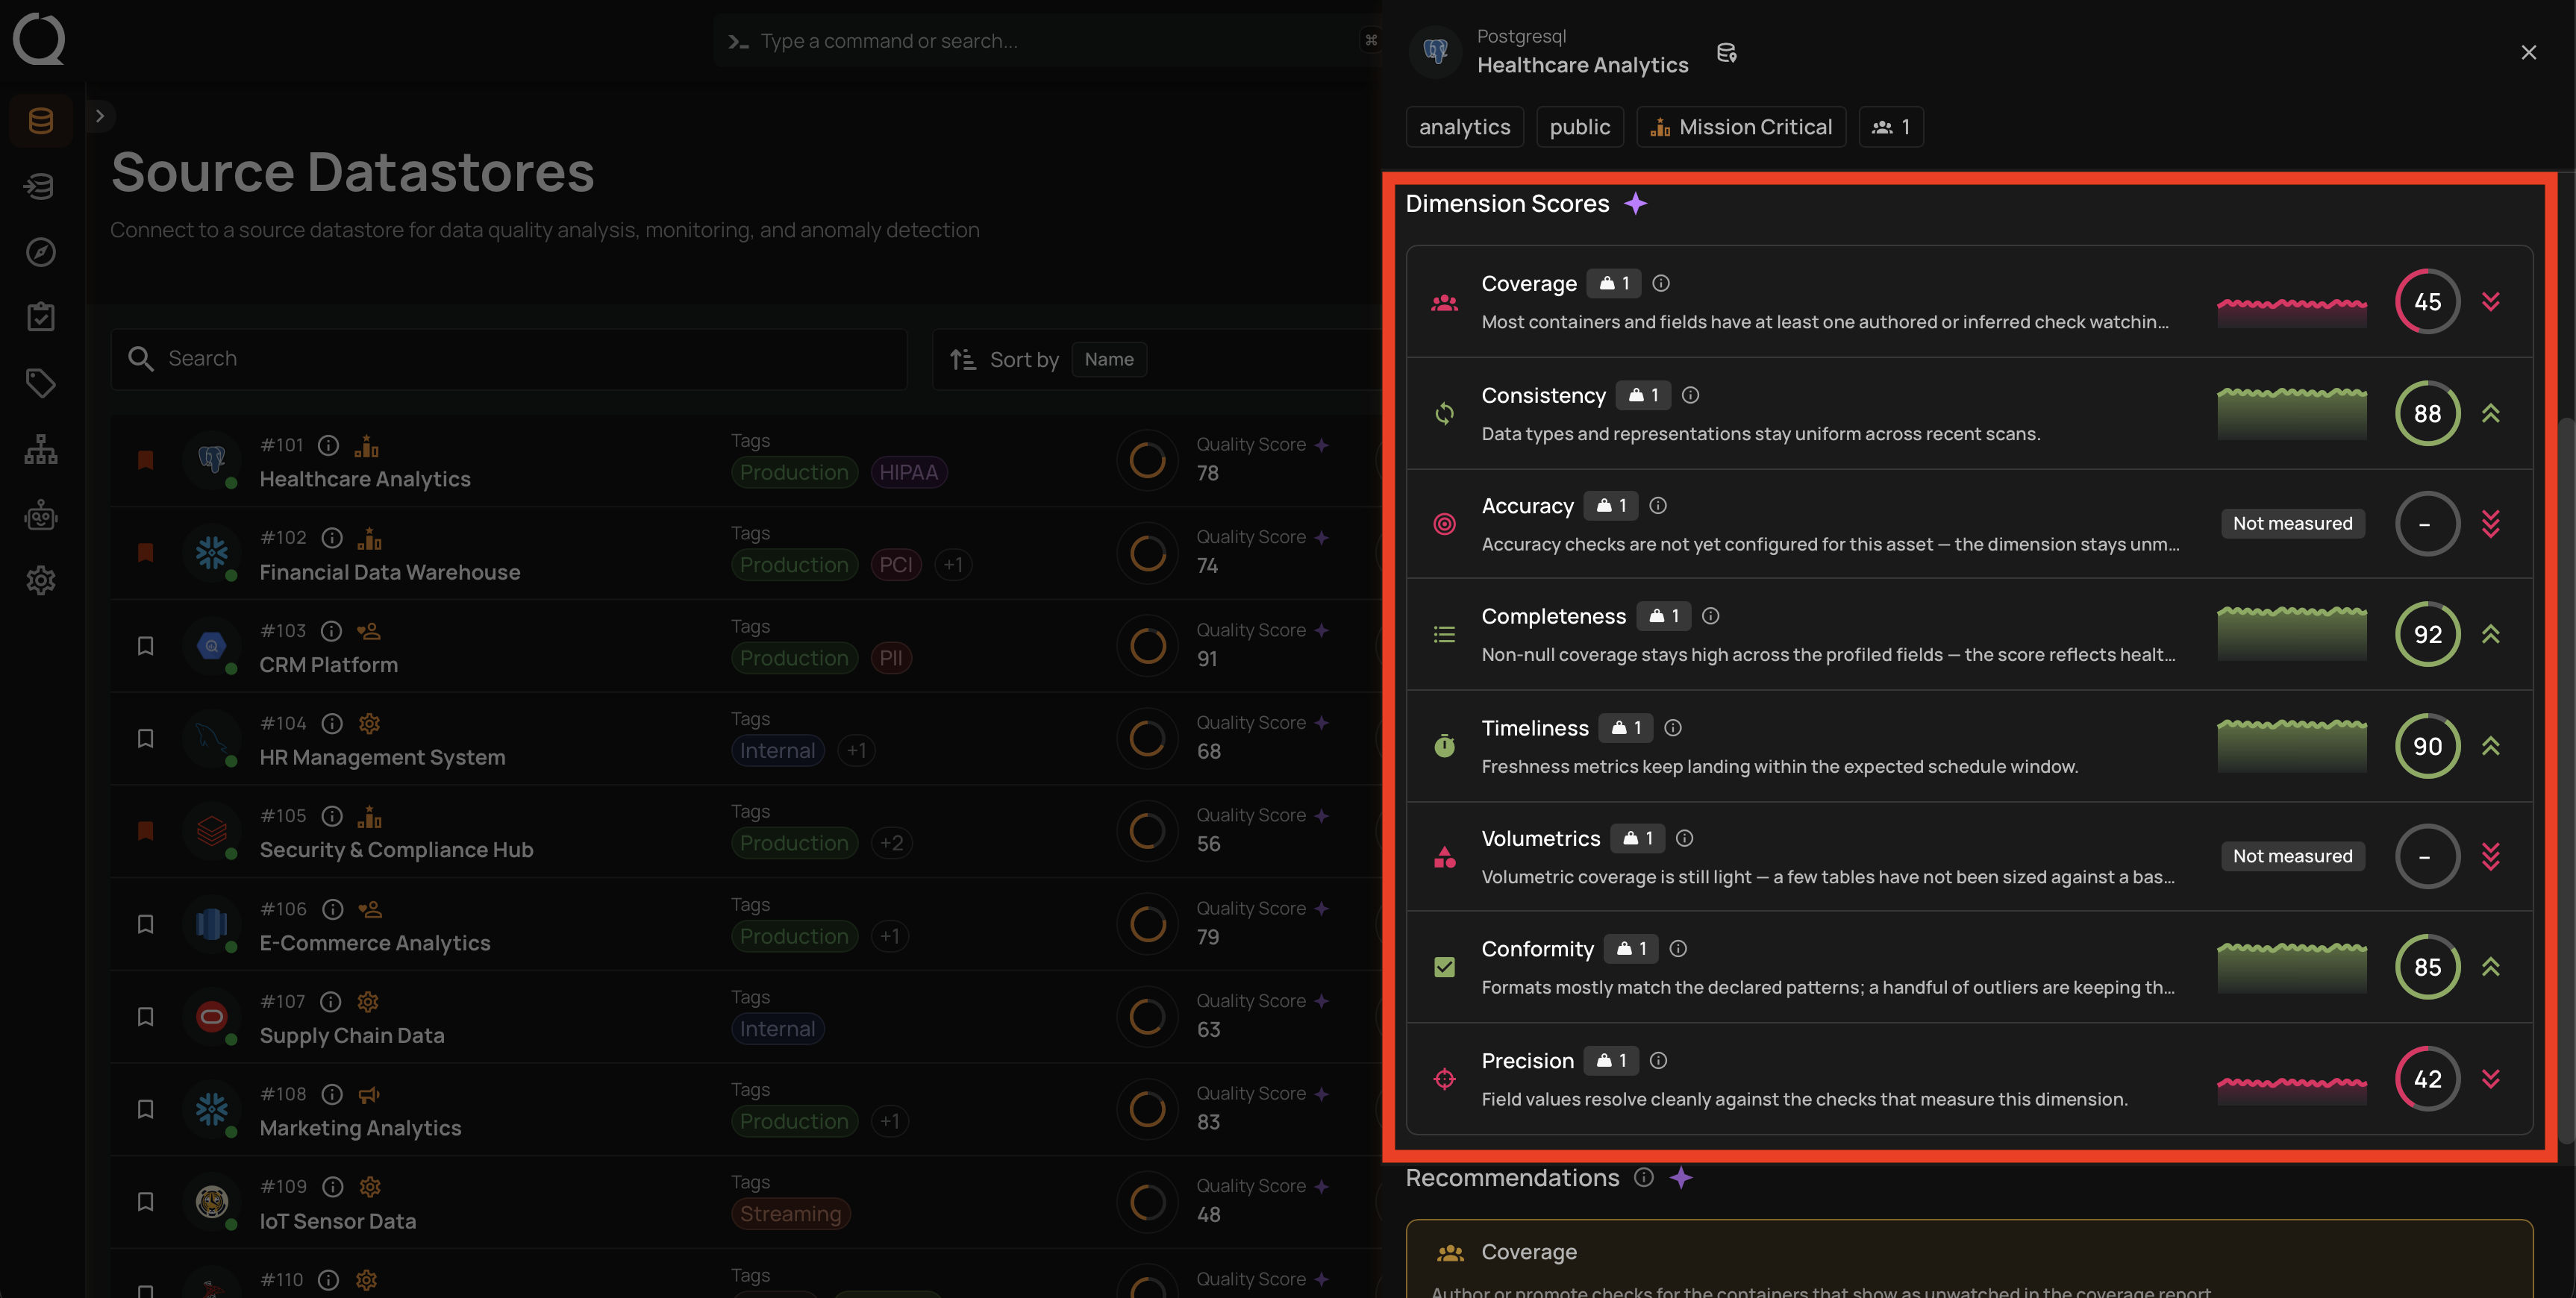Open Conformity info tooltip icon
The height and width of the screenshot is (1298, 2576).
(x=1679, y=949)
